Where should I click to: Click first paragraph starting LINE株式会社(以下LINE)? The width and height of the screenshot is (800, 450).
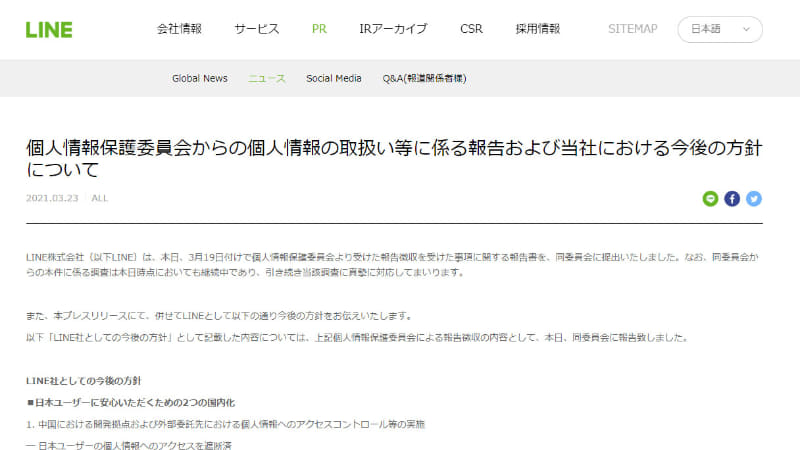[x=392, y=265]
